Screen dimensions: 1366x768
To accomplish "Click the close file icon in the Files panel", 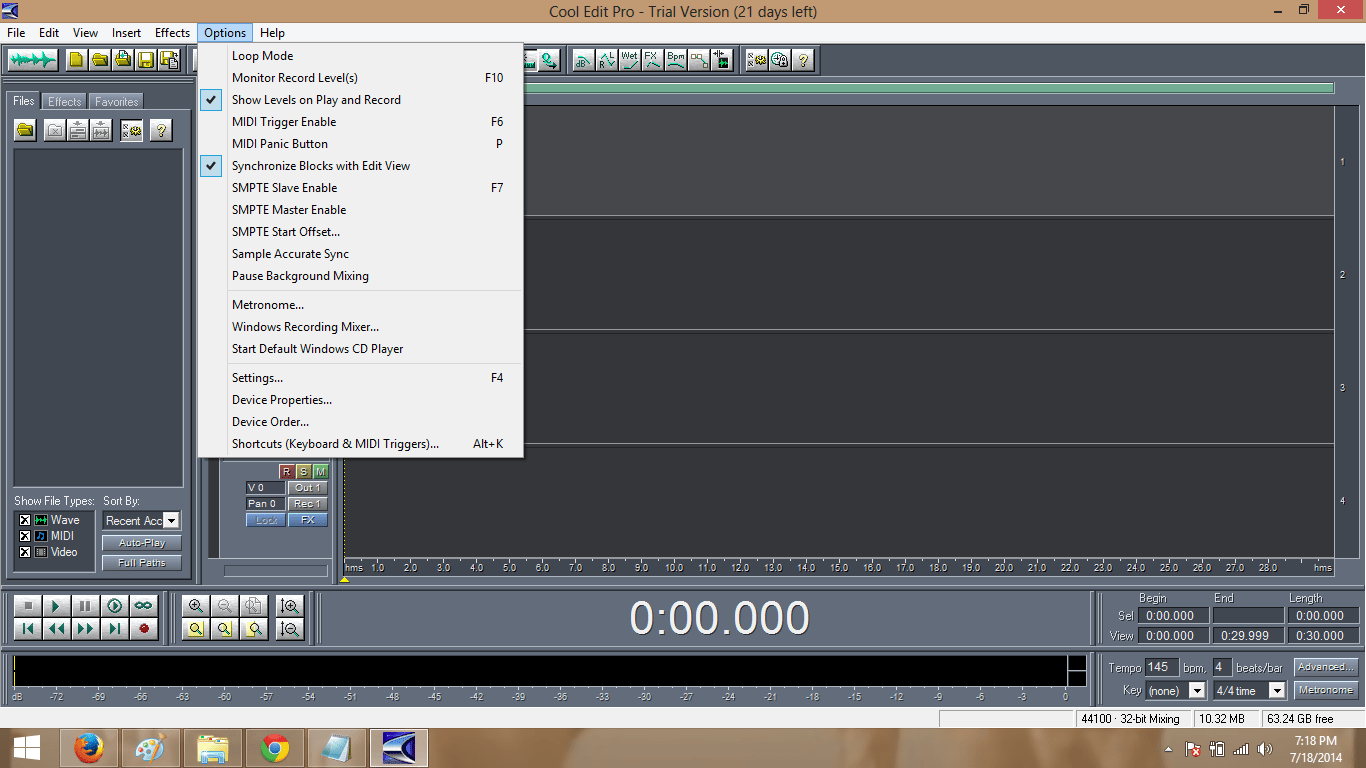I will click(x=55, y=130).
